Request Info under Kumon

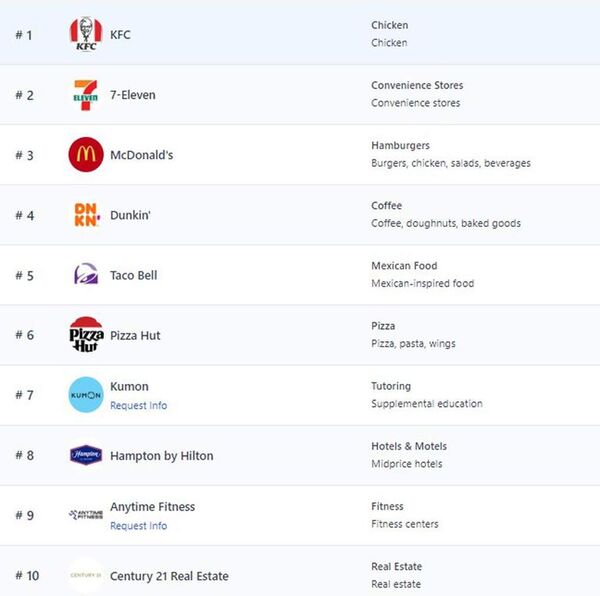(x=139, y=405)
